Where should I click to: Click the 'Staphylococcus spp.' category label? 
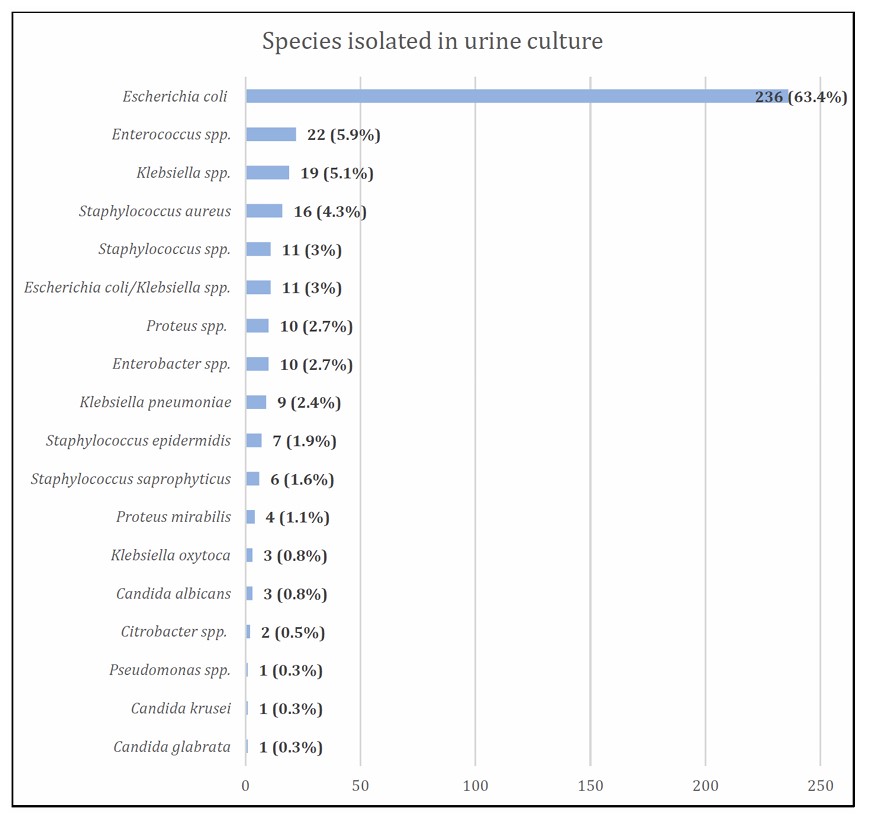[x=165, y=249]
